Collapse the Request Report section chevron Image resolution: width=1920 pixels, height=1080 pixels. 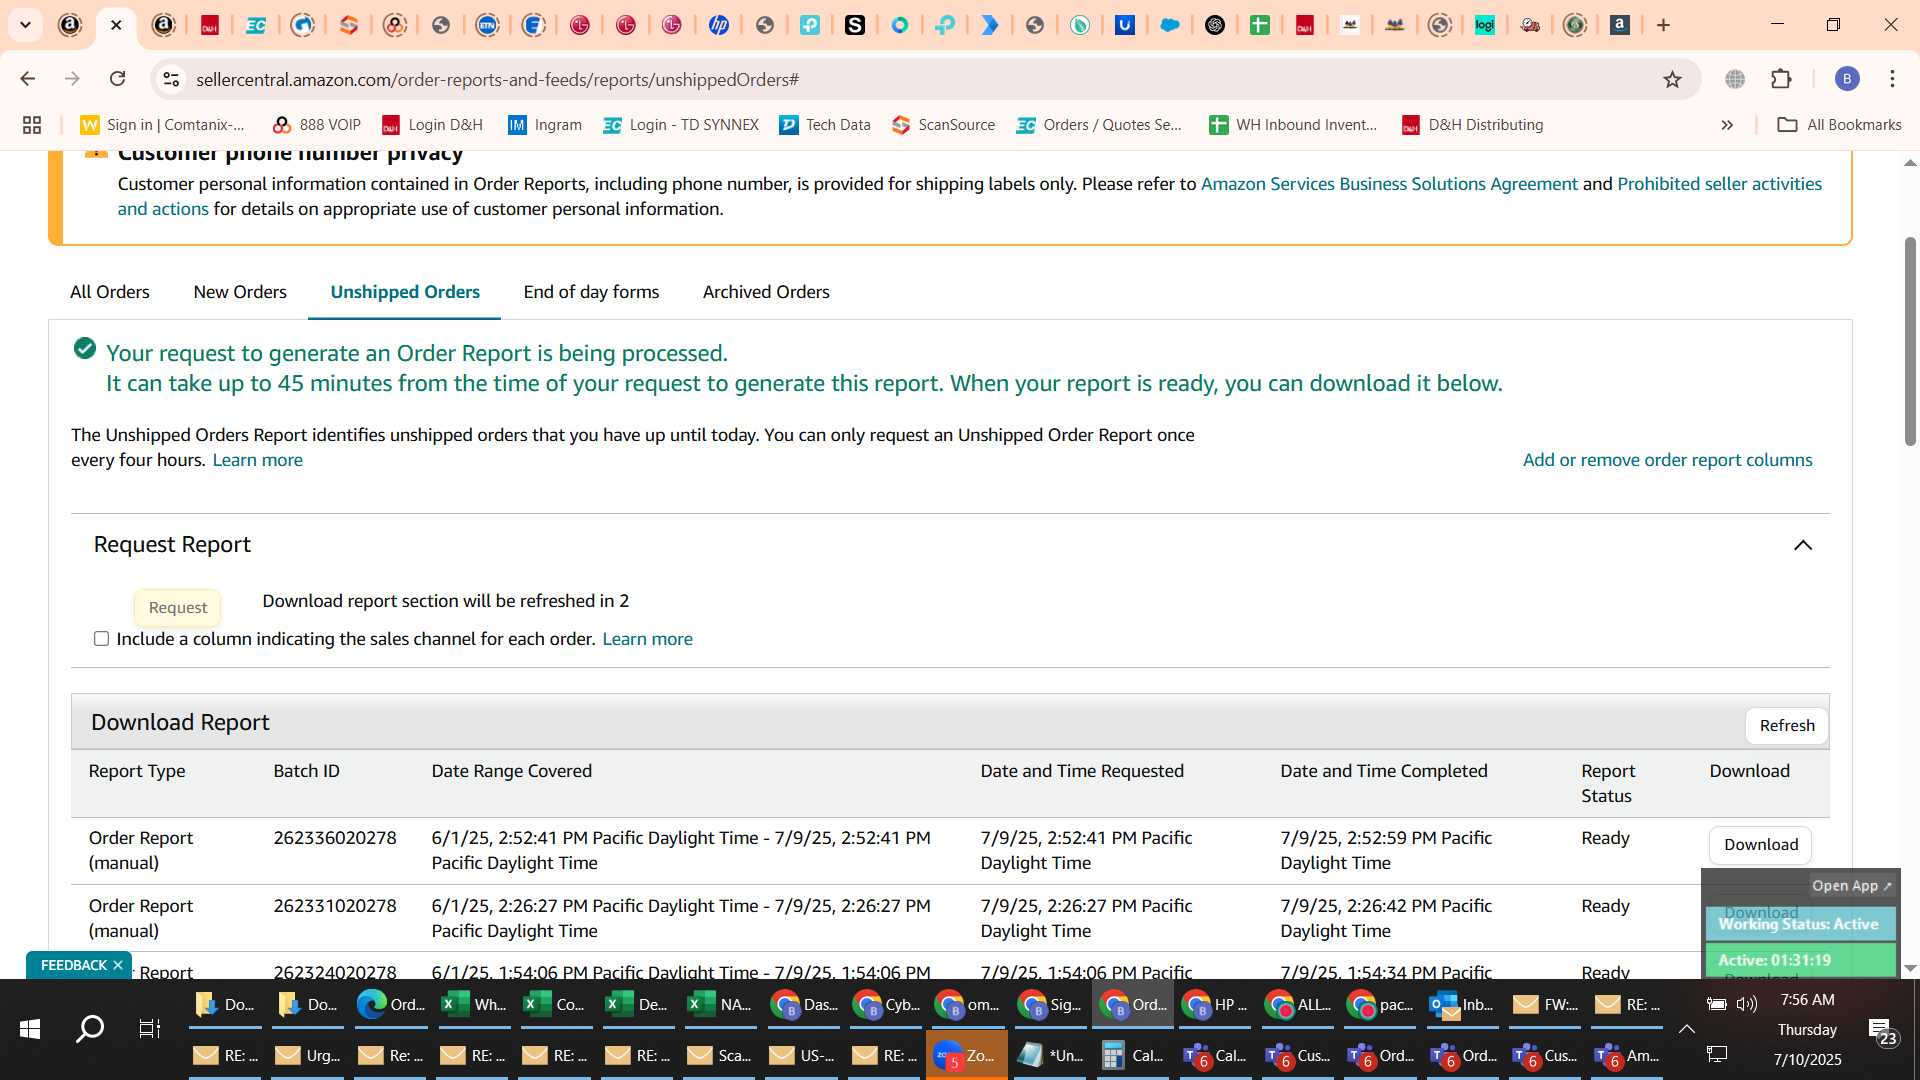[x=1802, y=545]
